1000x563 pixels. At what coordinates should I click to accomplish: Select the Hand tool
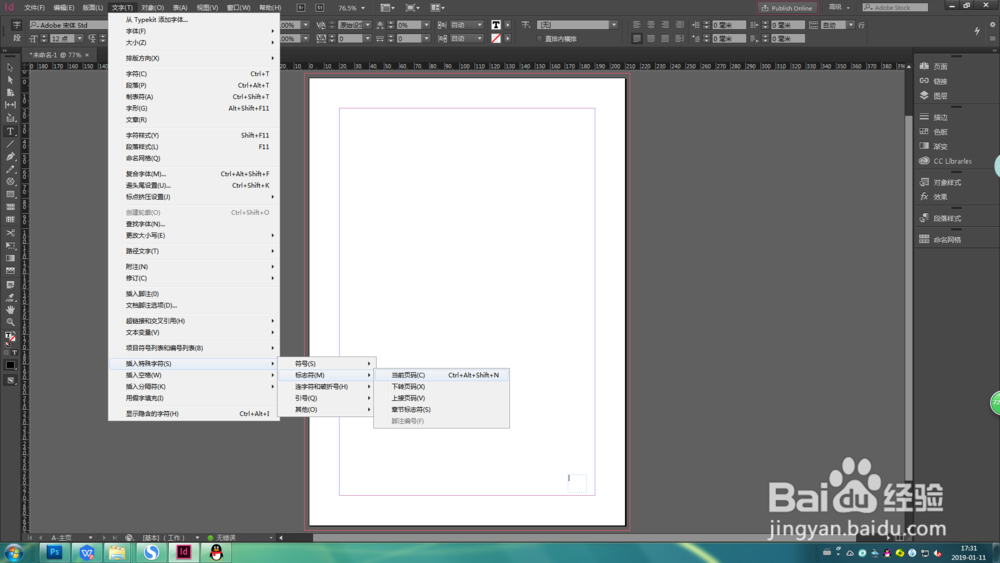point(10,310)
